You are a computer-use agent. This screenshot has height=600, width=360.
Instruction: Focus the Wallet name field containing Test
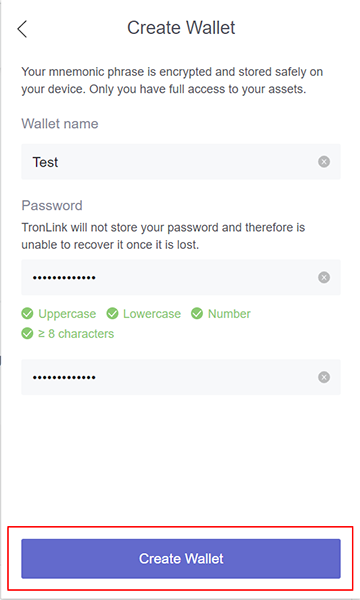(x=181, y=162)
